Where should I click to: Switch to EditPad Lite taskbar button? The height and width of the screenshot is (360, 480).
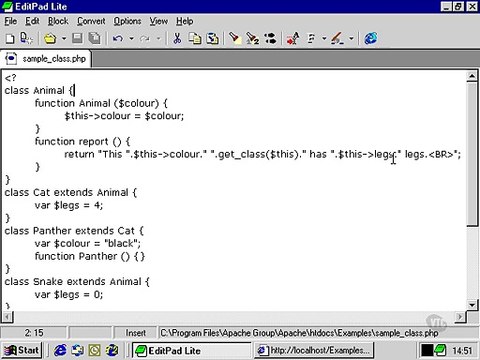pos(192,350)
